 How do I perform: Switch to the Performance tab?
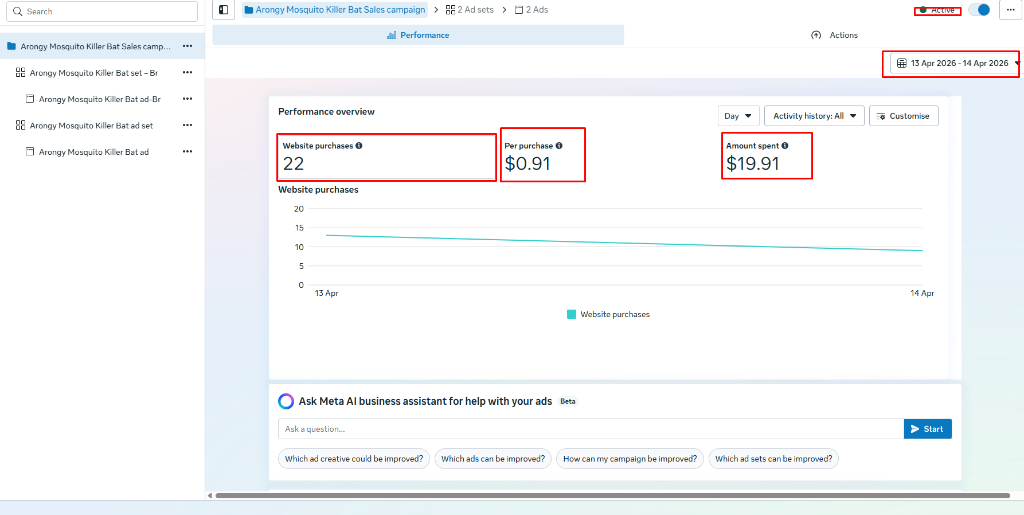click(418, 35)
